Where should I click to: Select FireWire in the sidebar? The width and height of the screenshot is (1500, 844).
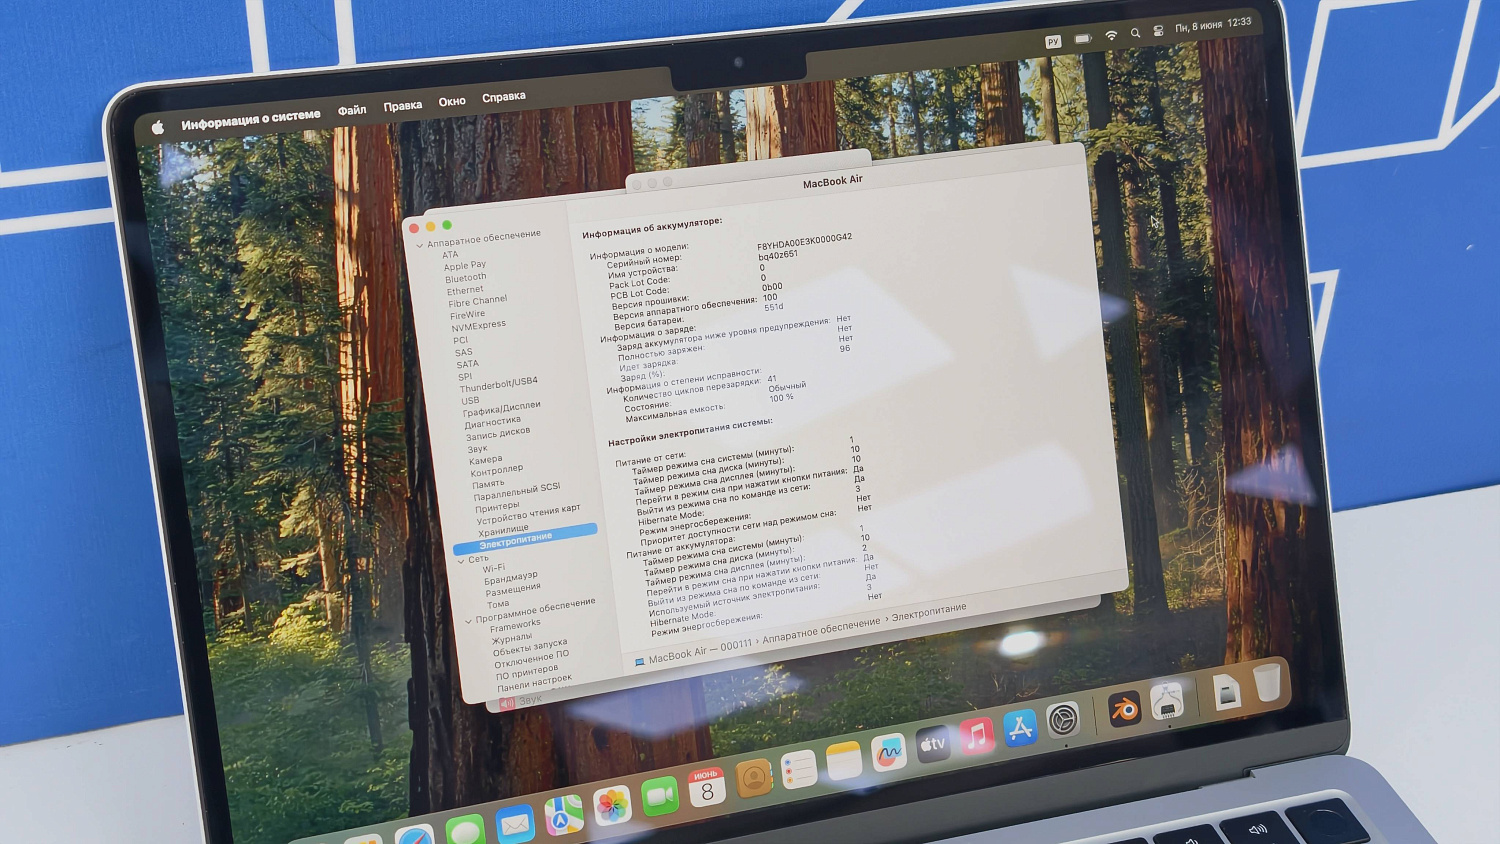(467, 314)
